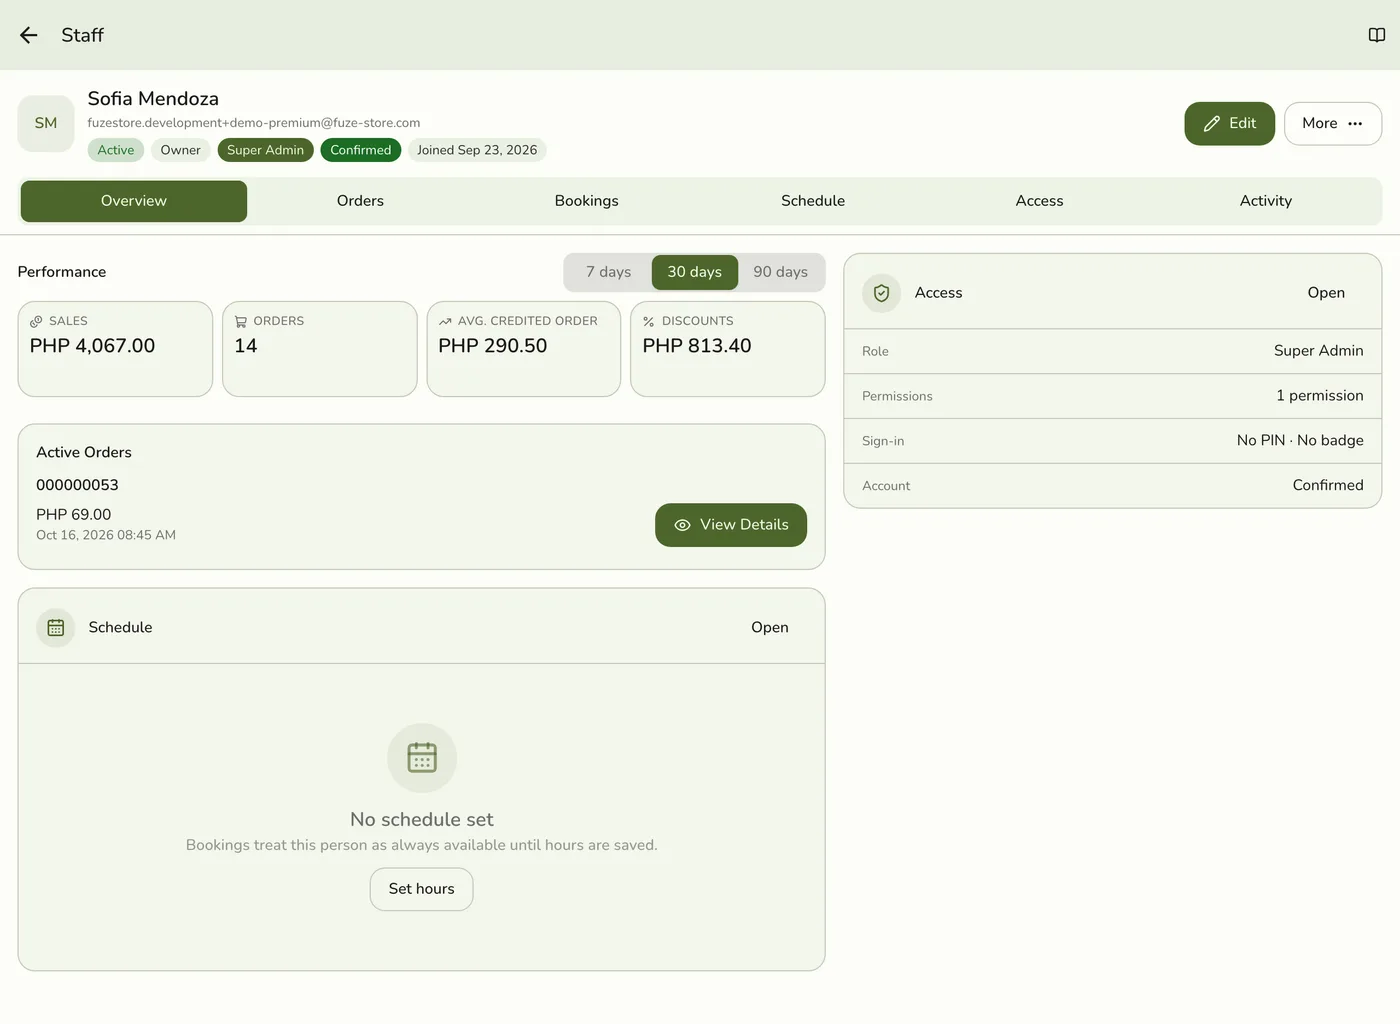
Task: Click the Access shield icon
Action: point(881,293)
